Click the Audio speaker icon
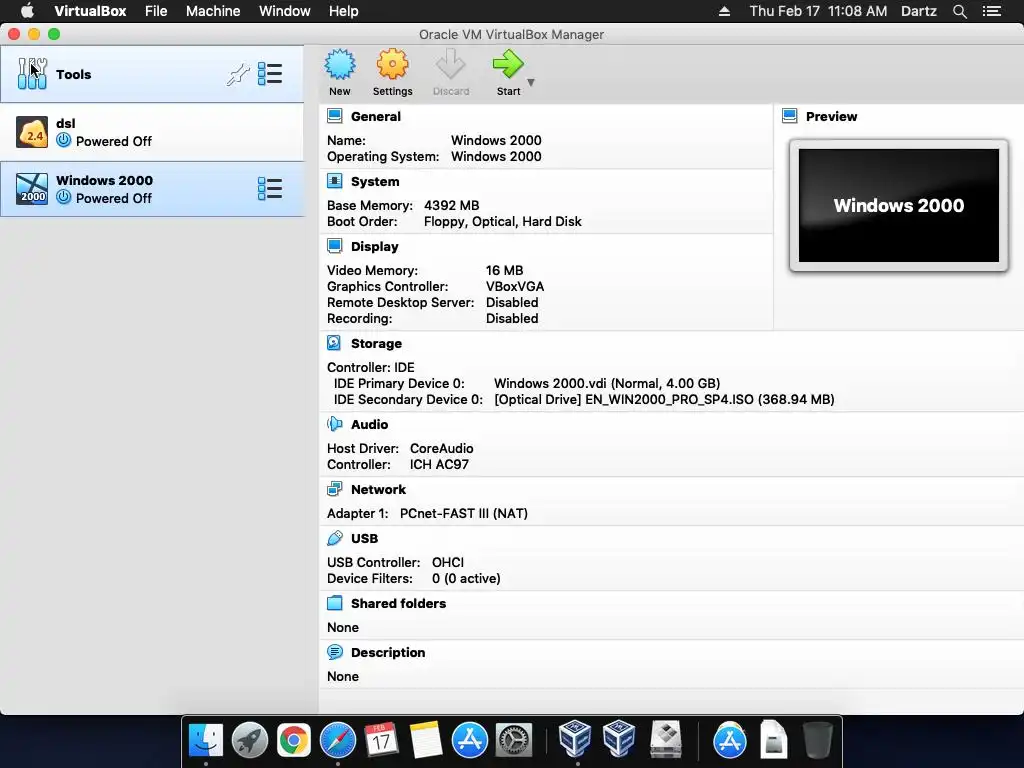1024x768 pixels. [x=334, y=424]
